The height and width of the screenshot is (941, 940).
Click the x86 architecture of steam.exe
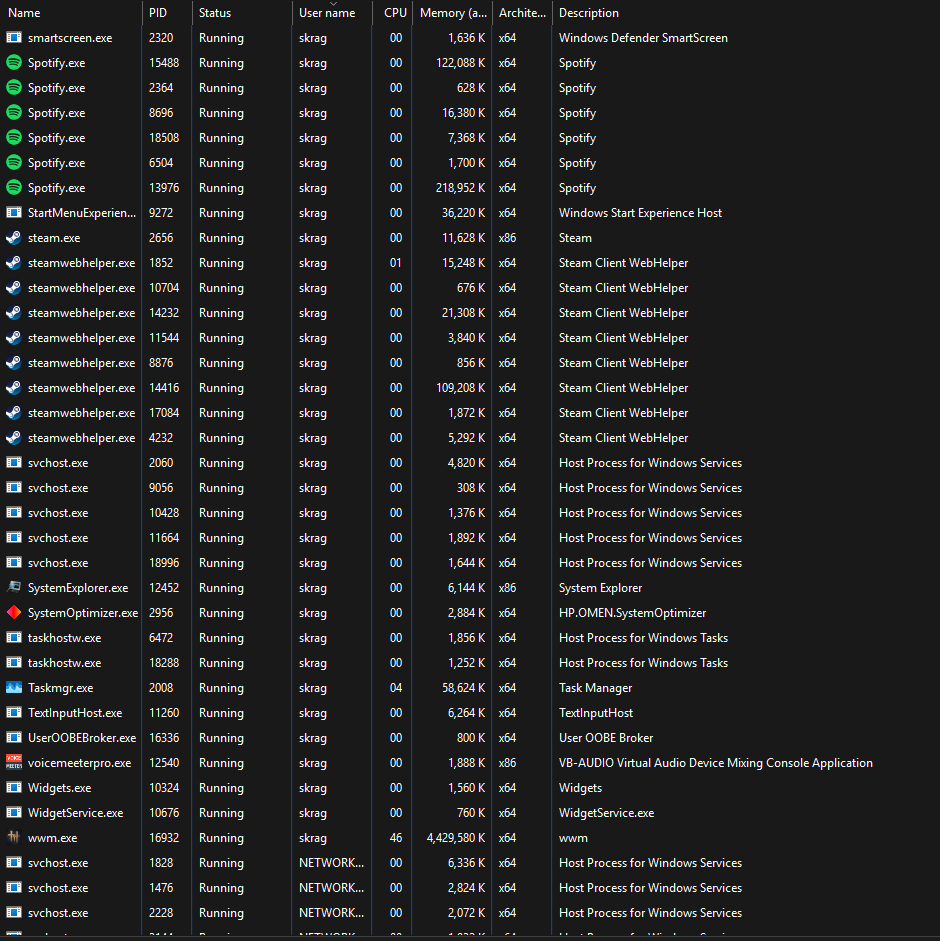pos(507,238)
